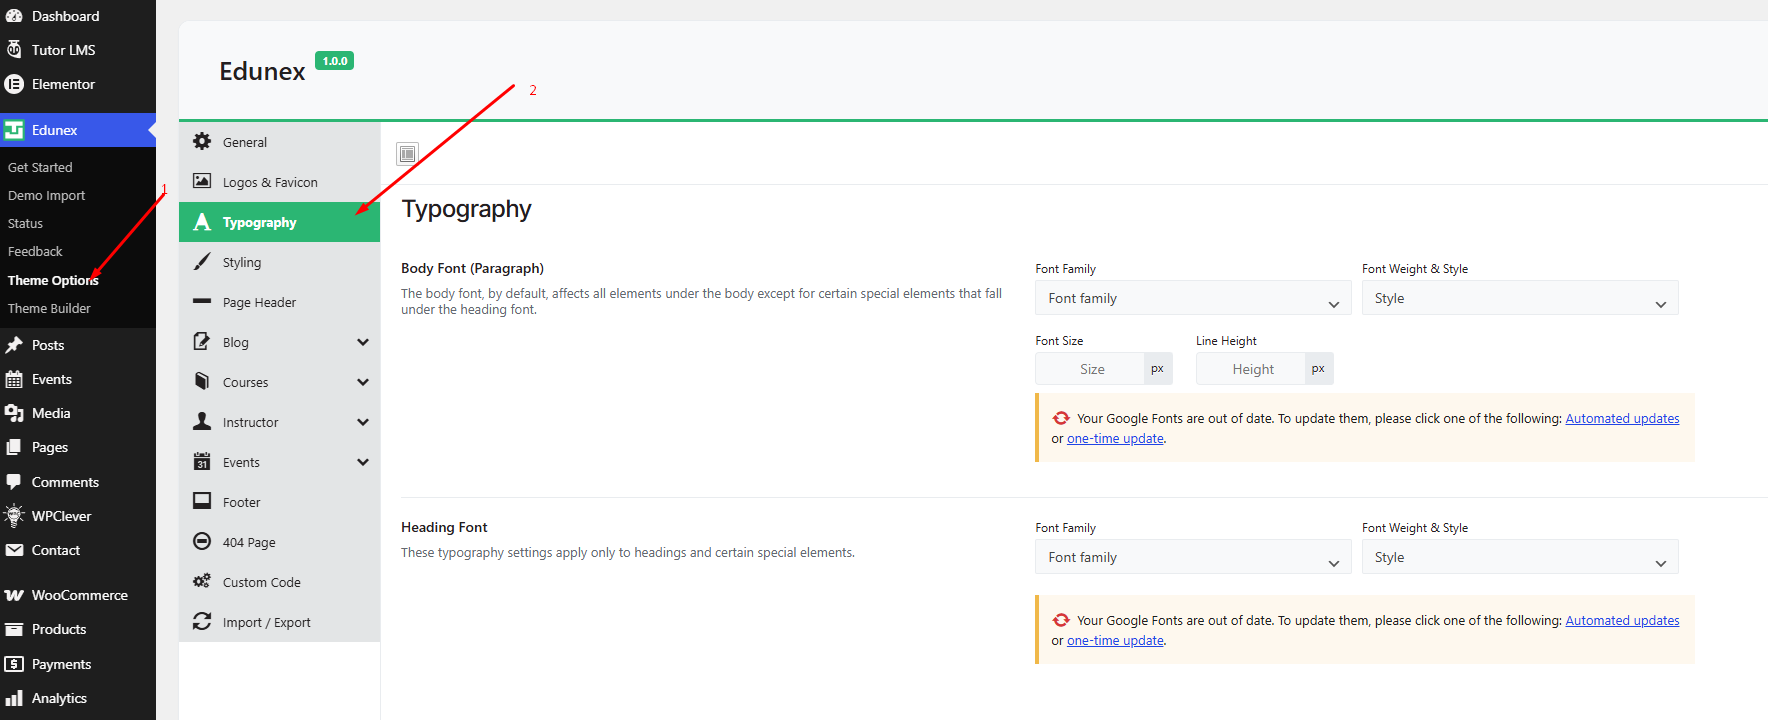Expand the Courses options section
1768x720 pixels.
[x=363, y=382]
